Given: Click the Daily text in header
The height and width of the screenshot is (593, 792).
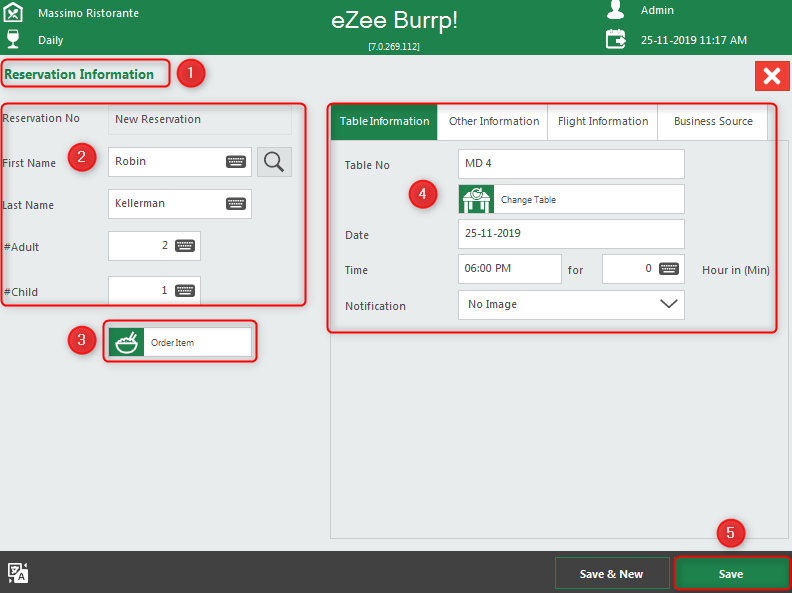Looking at the screenshot, I should (51, 40).
